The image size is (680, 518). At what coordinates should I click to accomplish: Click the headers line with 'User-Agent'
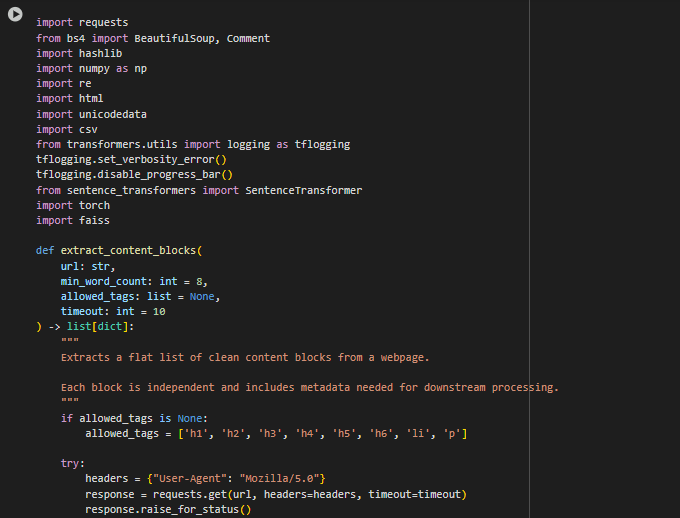tap(205, 479)
